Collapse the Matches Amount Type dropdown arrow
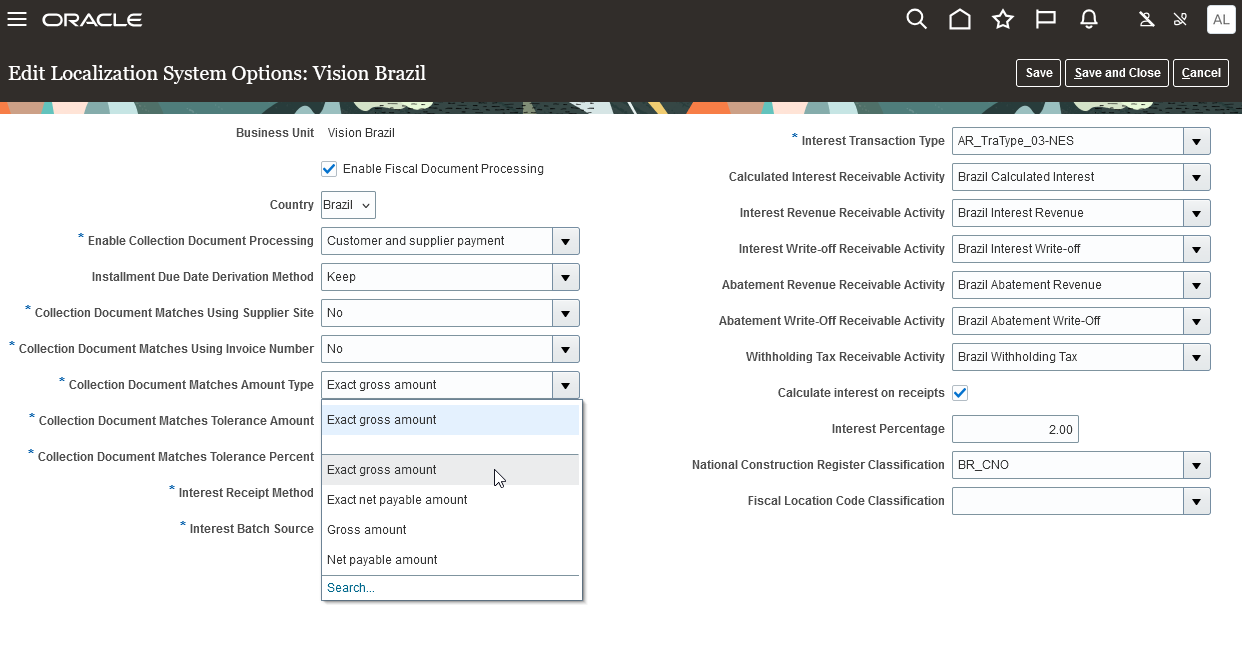Viewport: 1242px width, 649px height. click(x=566, y=385)
